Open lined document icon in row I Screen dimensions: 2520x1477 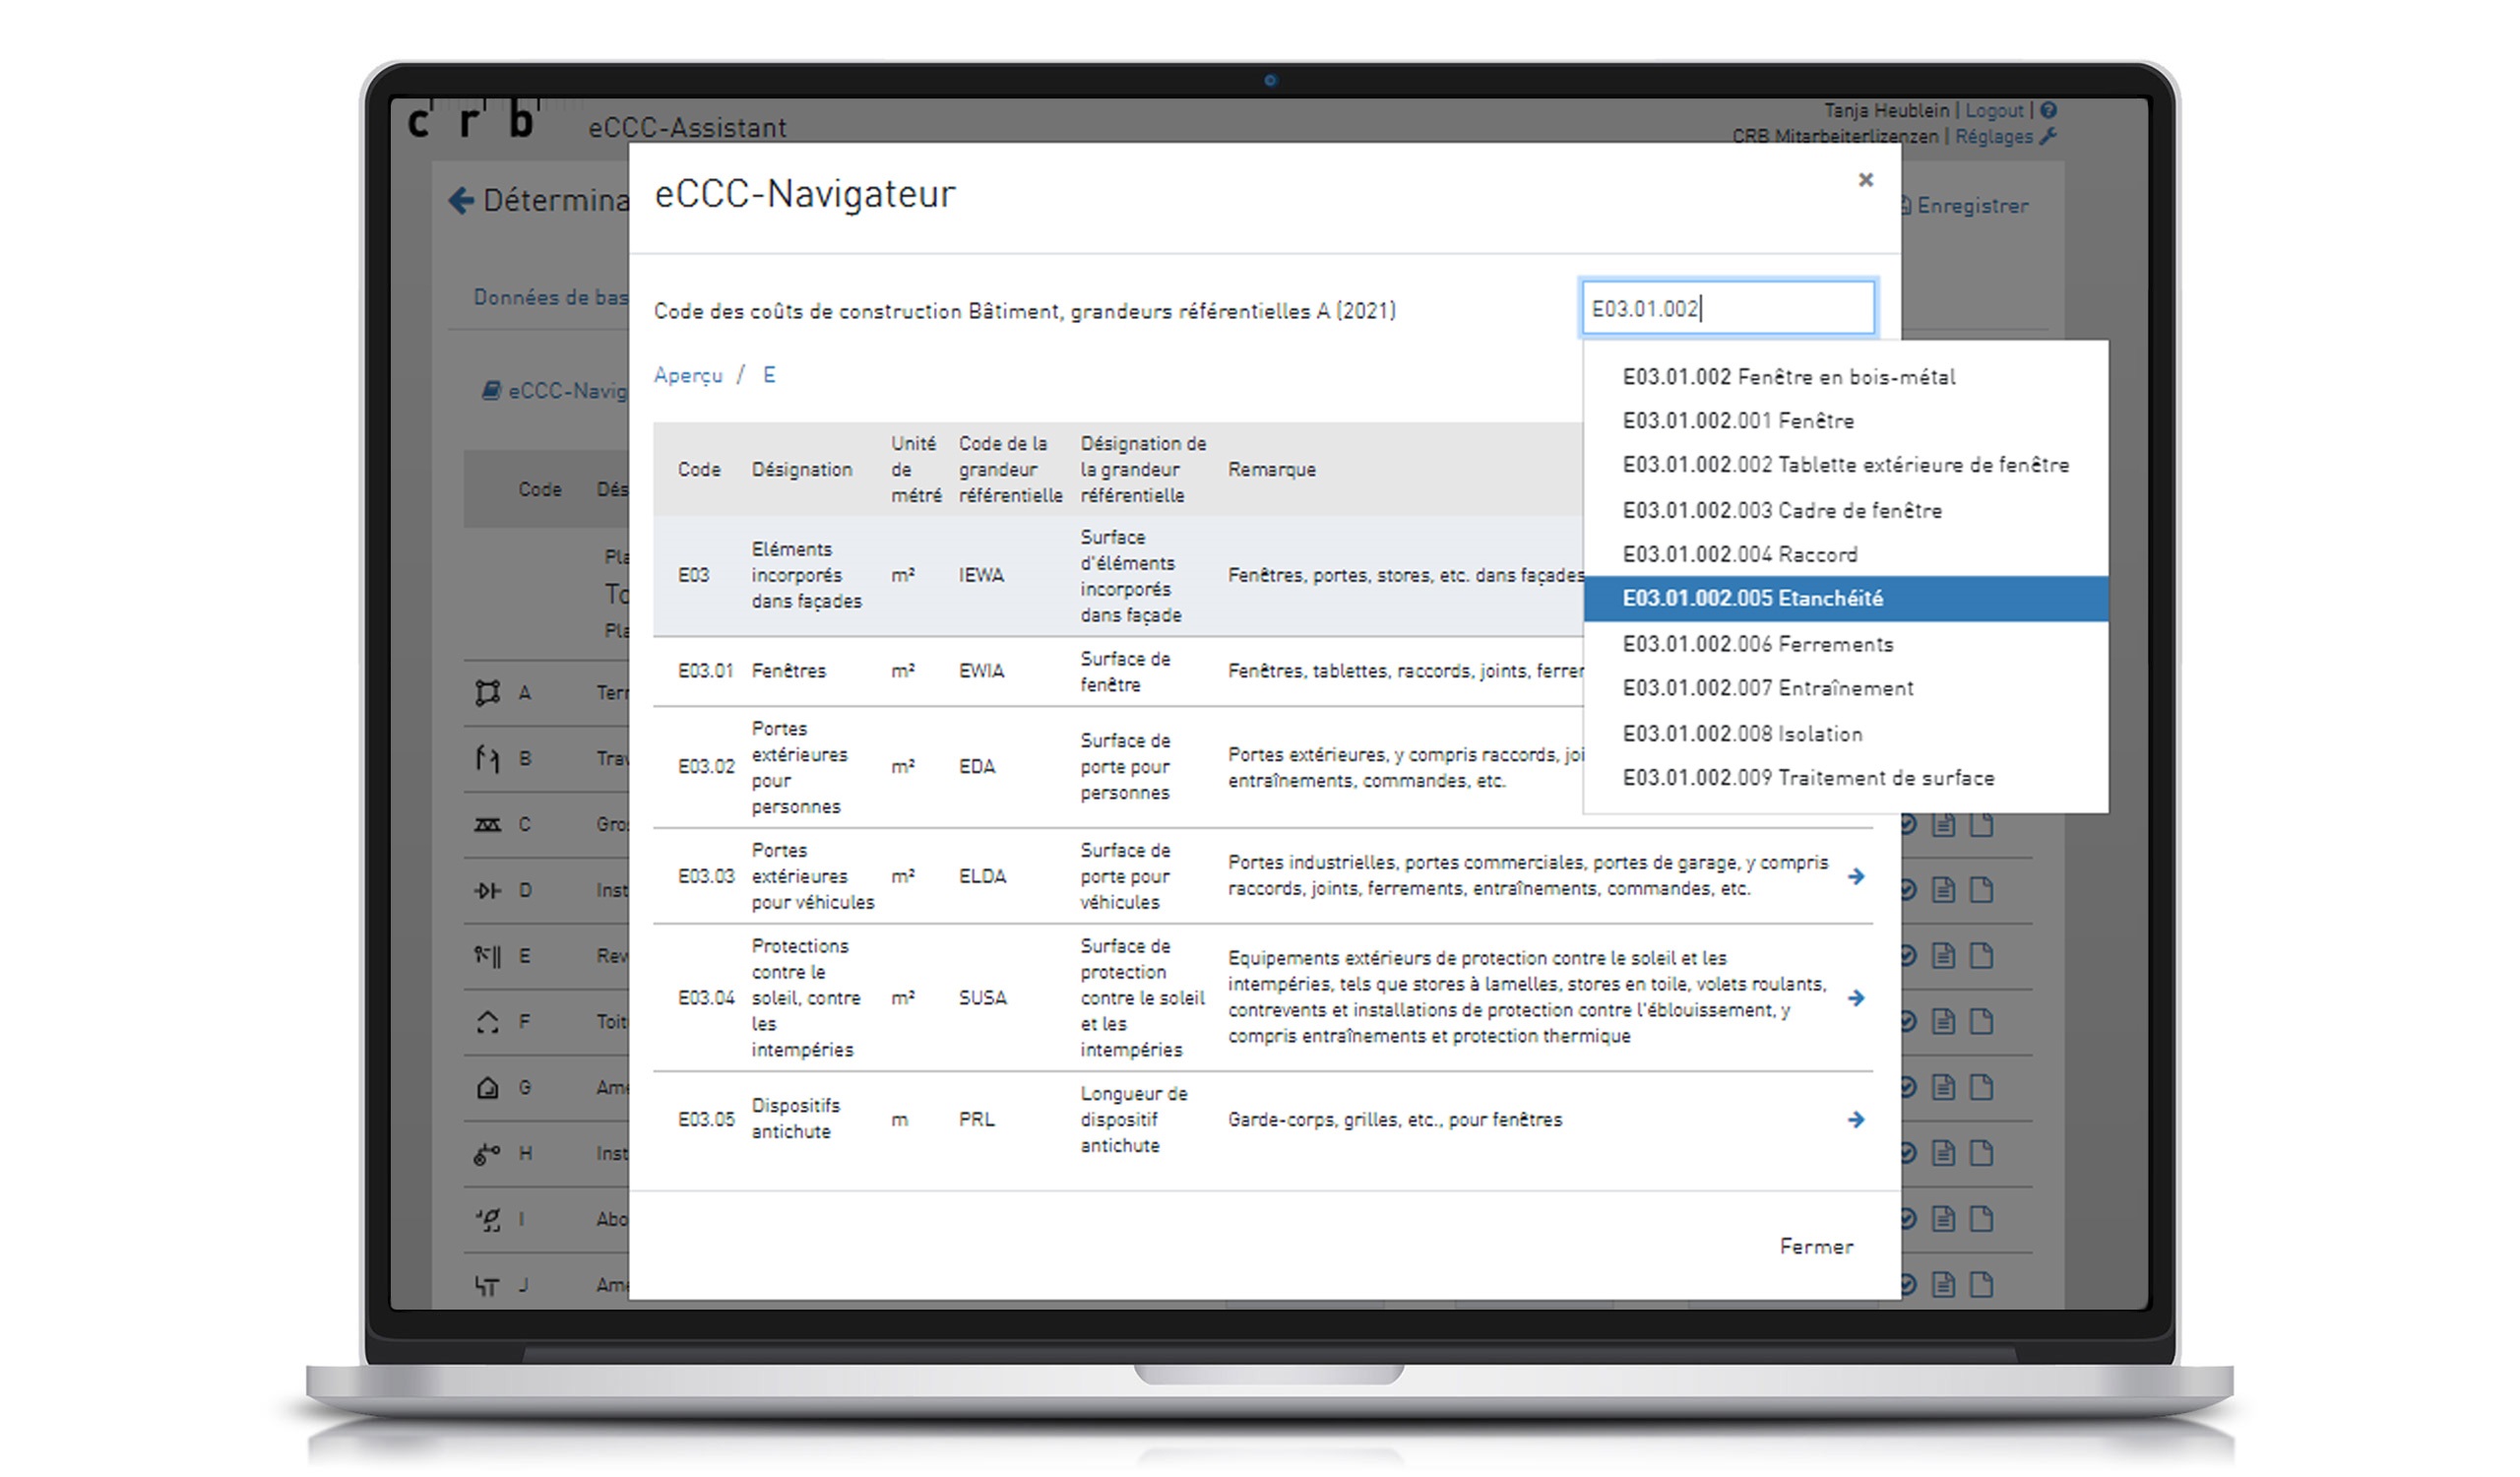(1943, 1220)
